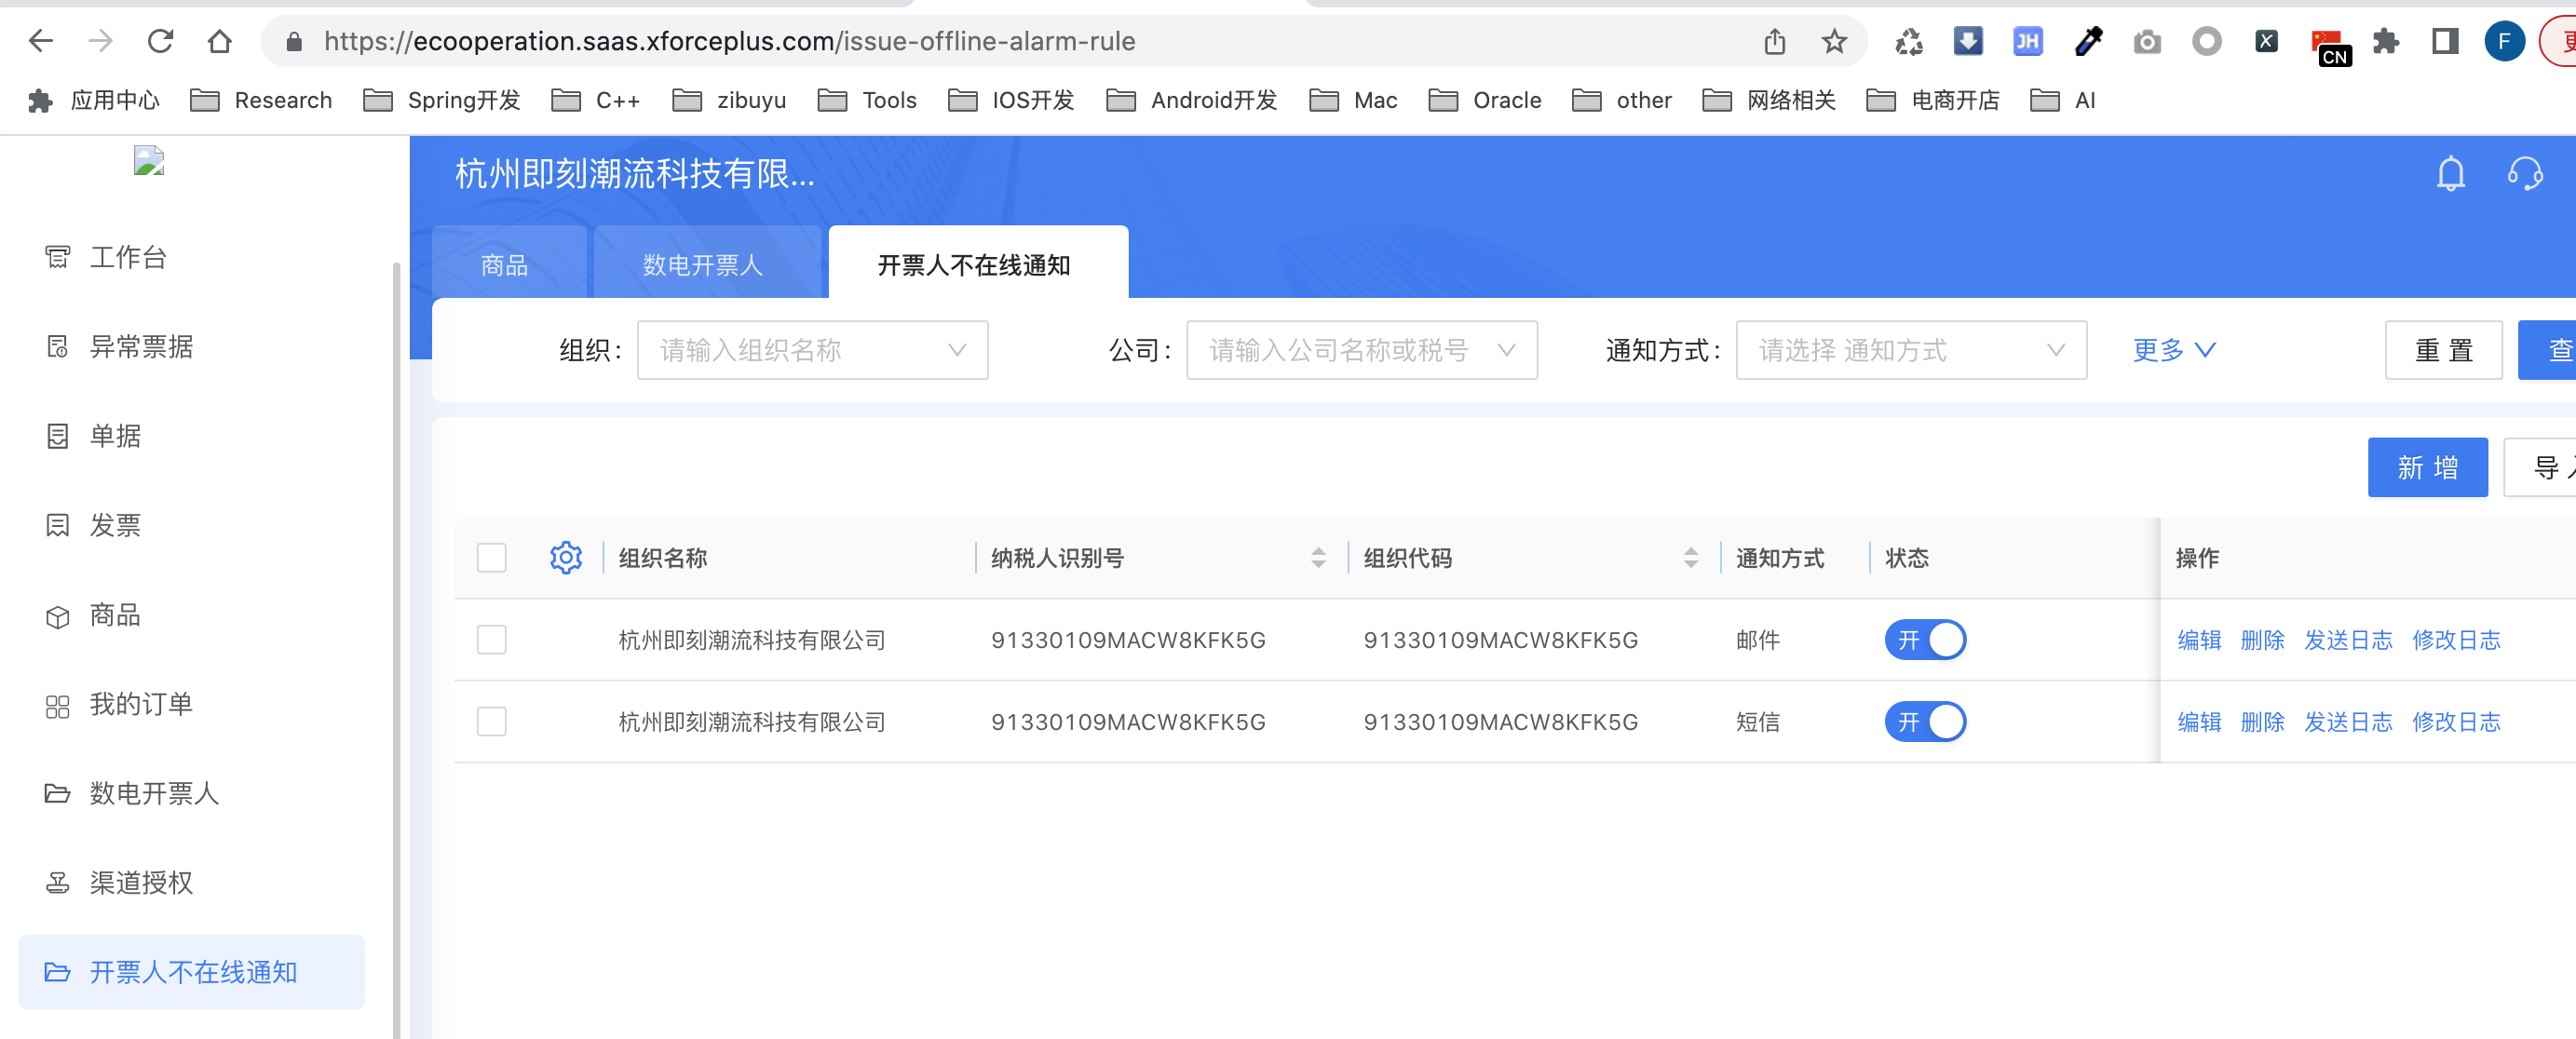Viewport: 2576px width, 1039px height.
Task: Sort by 纳税人识别号 column arrows
Action: click(1318, 558)
